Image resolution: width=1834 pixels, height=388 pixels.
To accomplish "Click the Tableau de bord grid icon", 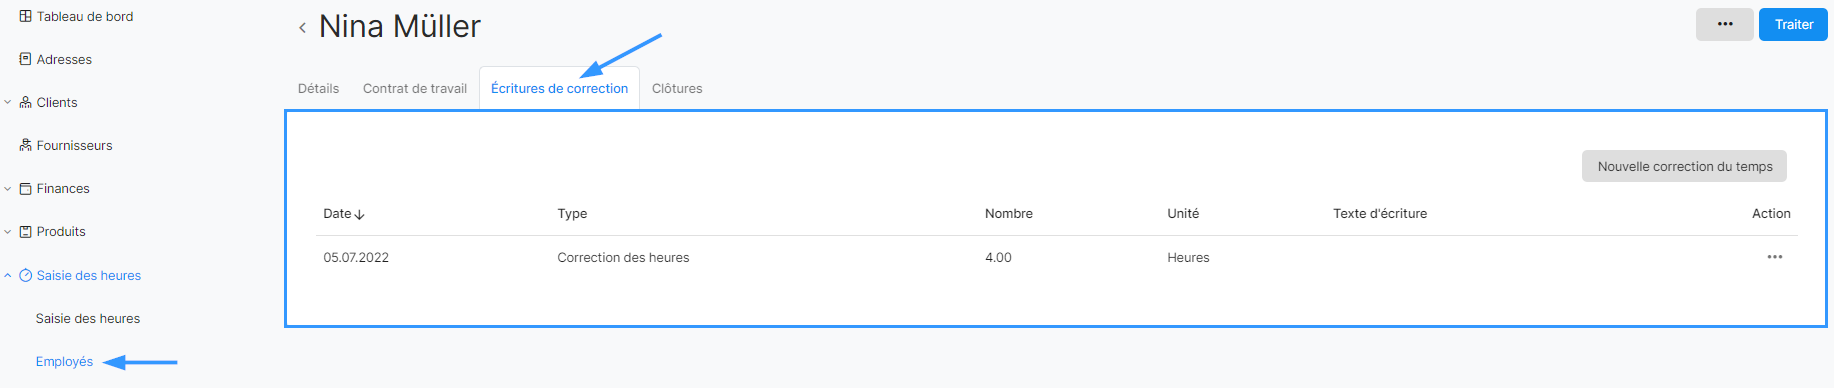I will pos(26,16).
